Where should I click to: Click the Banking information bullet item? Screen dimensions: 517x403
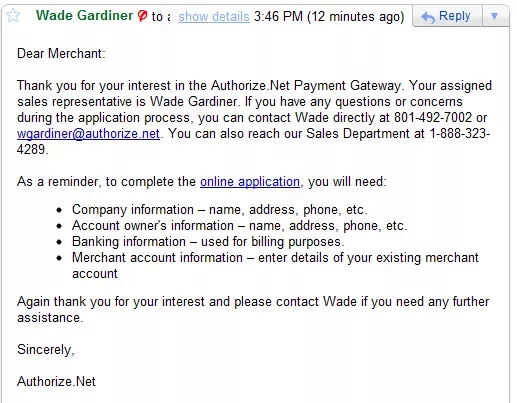click(x=208, y=242)
